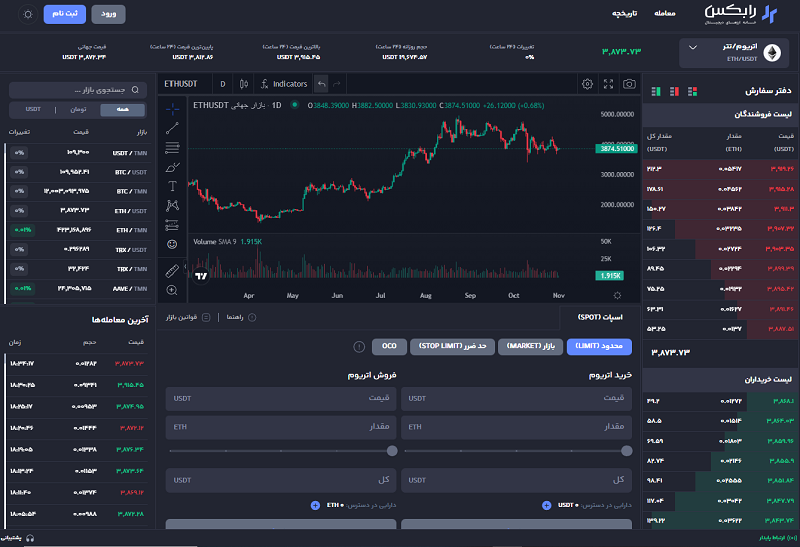Select the OCO order type
Viewport: 800px width, 547px height.
389,346
